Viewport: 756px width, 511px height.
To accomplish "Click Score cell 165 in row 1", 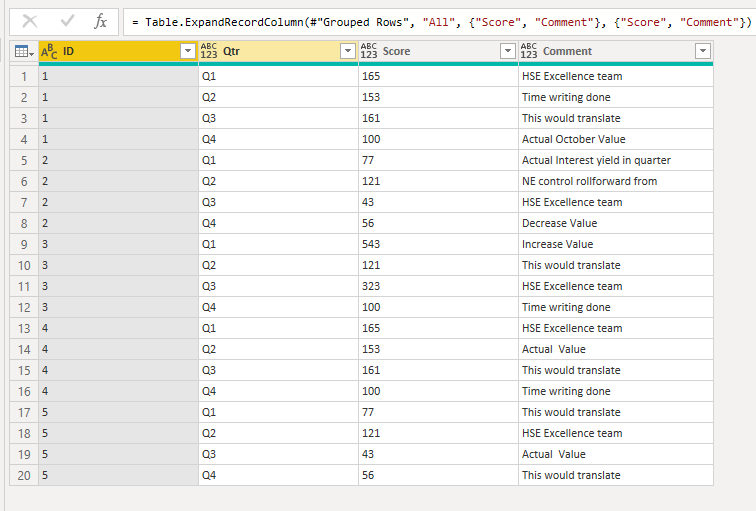I will click(x=438, y=76).
